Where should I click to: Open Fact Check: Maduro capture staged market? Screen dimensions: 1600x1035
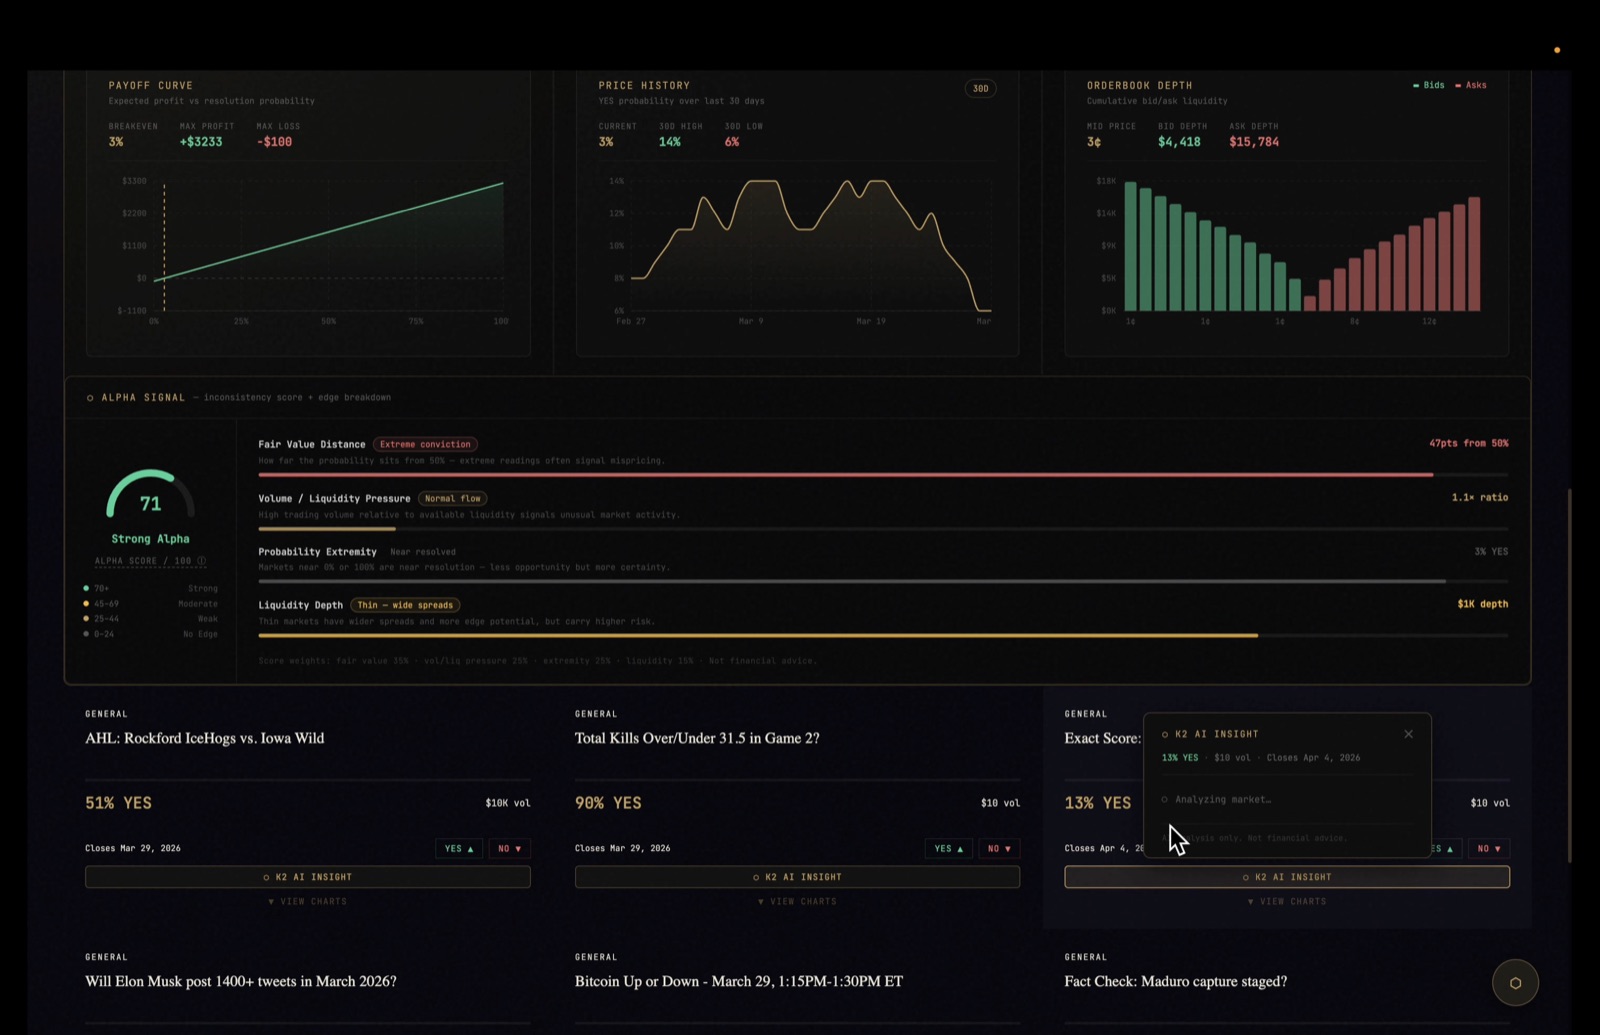tap(1176, 981)
